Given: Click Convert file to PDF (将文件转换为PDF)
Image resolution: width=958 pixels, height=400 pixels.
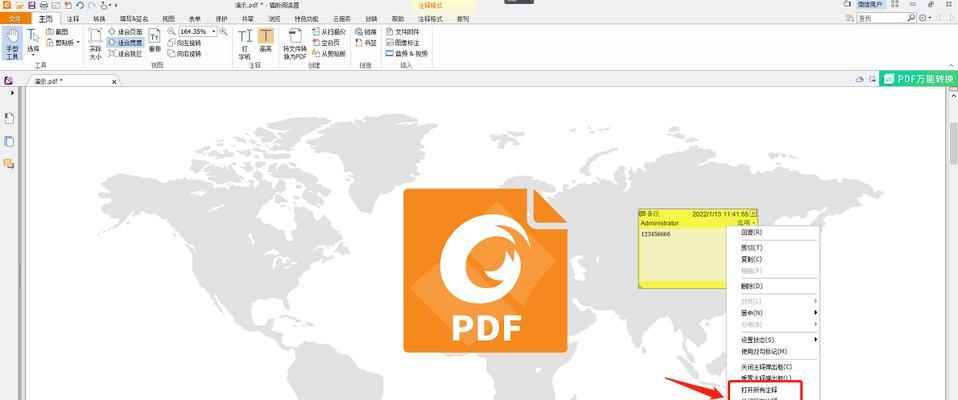Looking at the screenshot, I should click(294, 43).
